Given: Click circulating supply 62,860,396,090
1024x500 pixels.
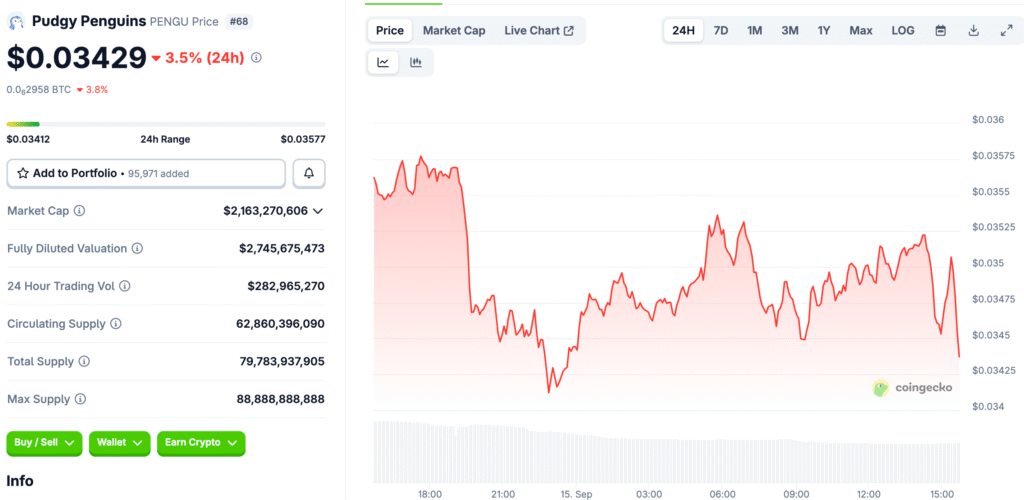Looking at the screenshot, I should (x=280, y=324).
